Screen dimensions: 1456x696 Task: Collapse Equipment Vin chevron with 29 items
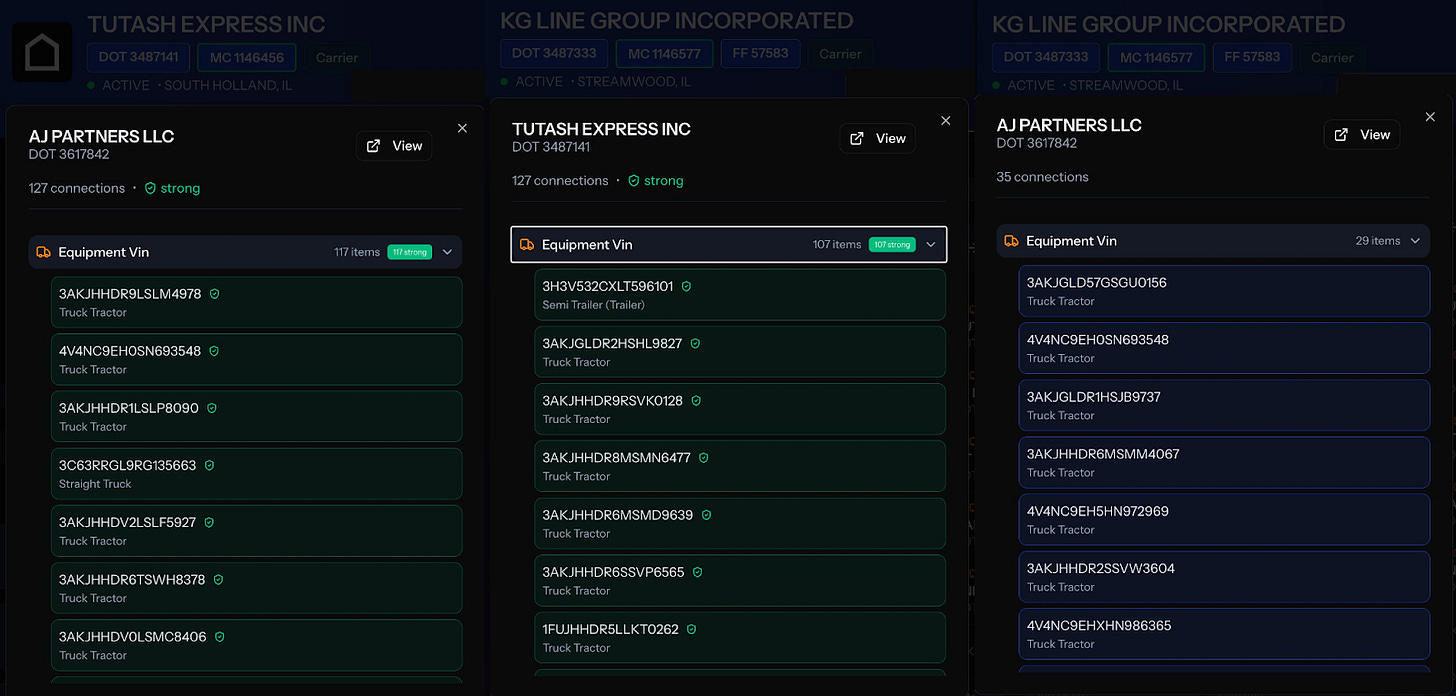[1415, 241]
